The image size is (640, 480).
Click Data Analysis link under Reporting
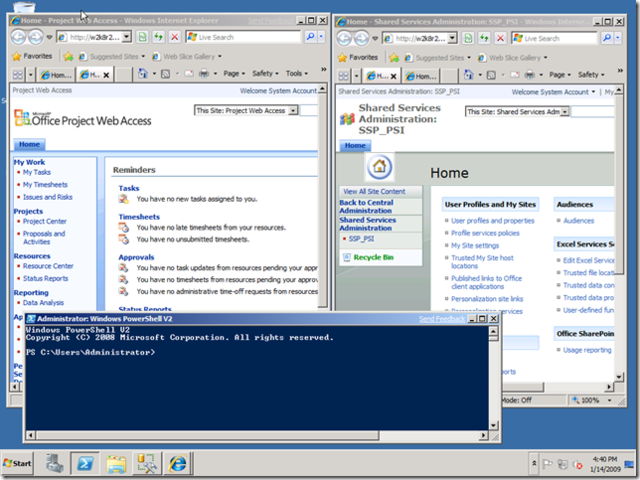point(43,303)
